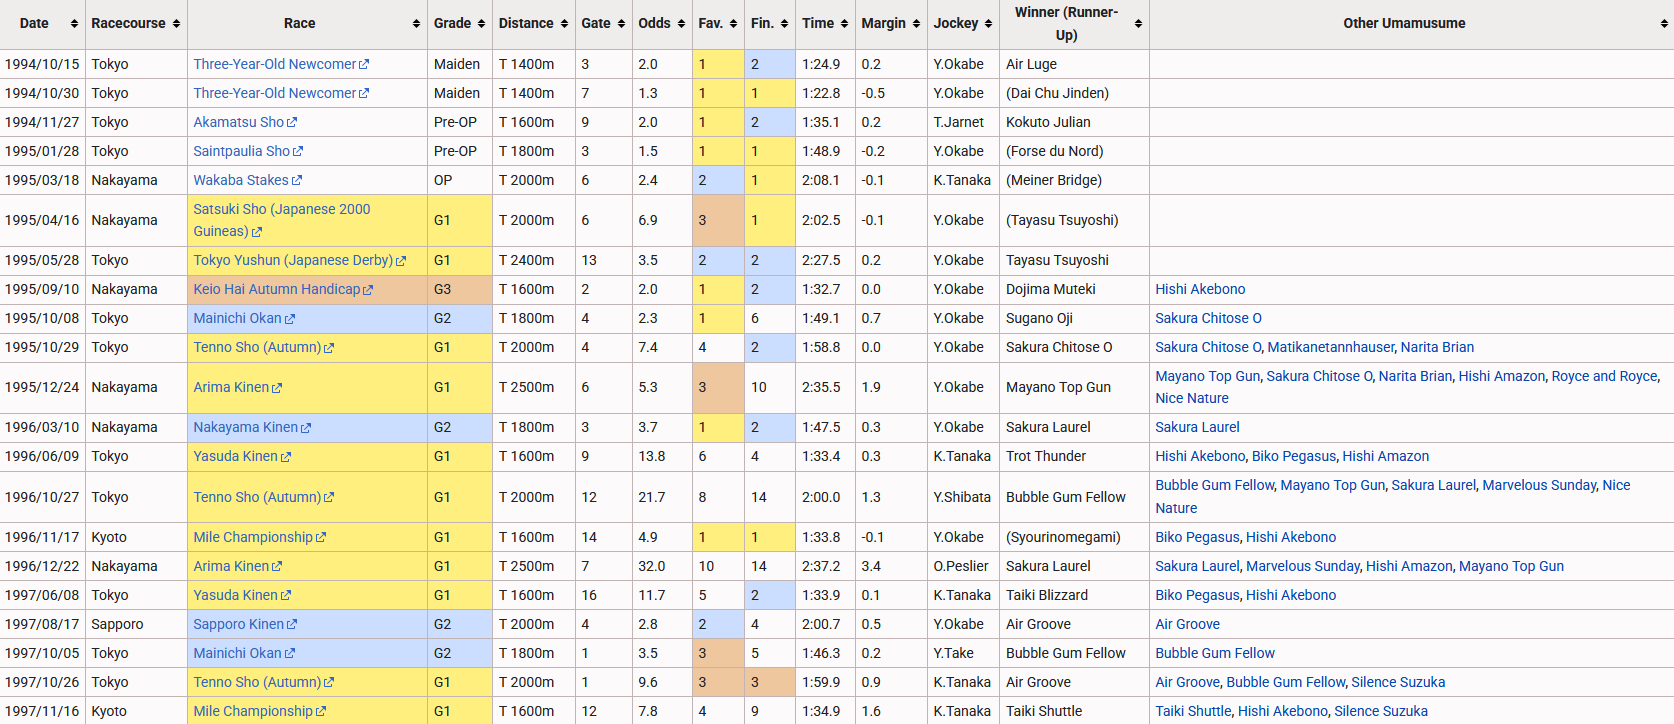This screenshot has height=724, width=1674.
Task: Click external link icon beside Wakaba Stakes
Action: [297, 181]
